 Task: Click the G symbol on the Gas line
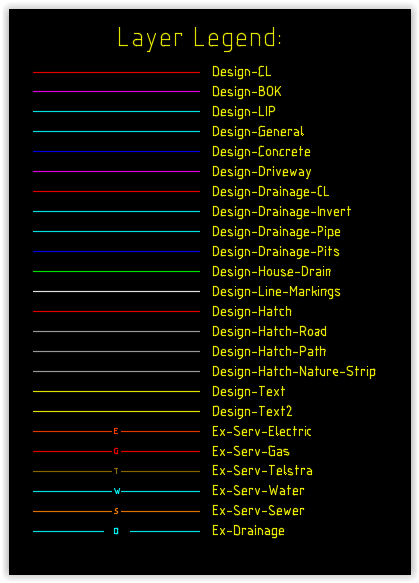pyautogui.click(x=116, y=451)
